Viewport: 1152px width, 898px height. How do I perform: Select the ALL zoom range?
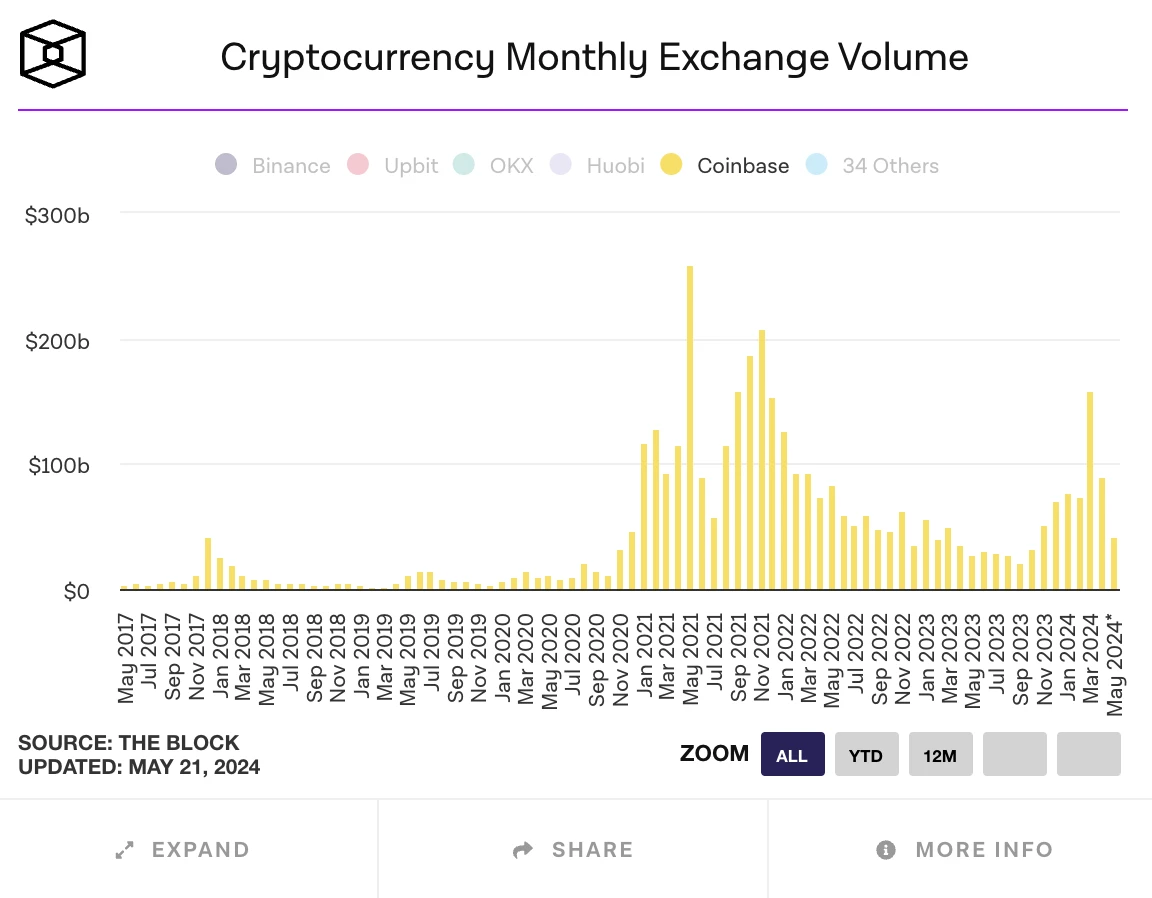pos(793,754)
